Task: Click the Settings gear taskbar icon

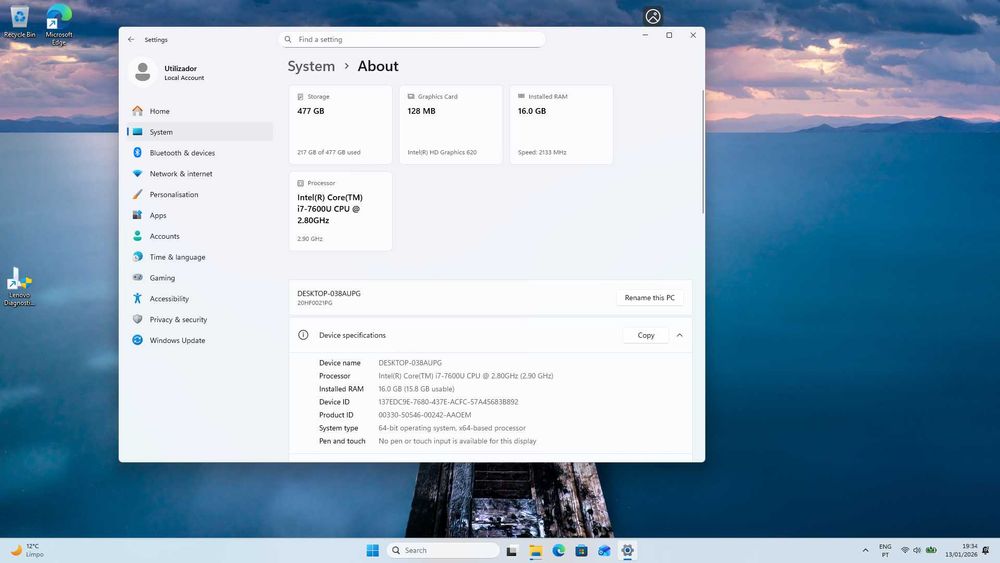Action: 628,551
